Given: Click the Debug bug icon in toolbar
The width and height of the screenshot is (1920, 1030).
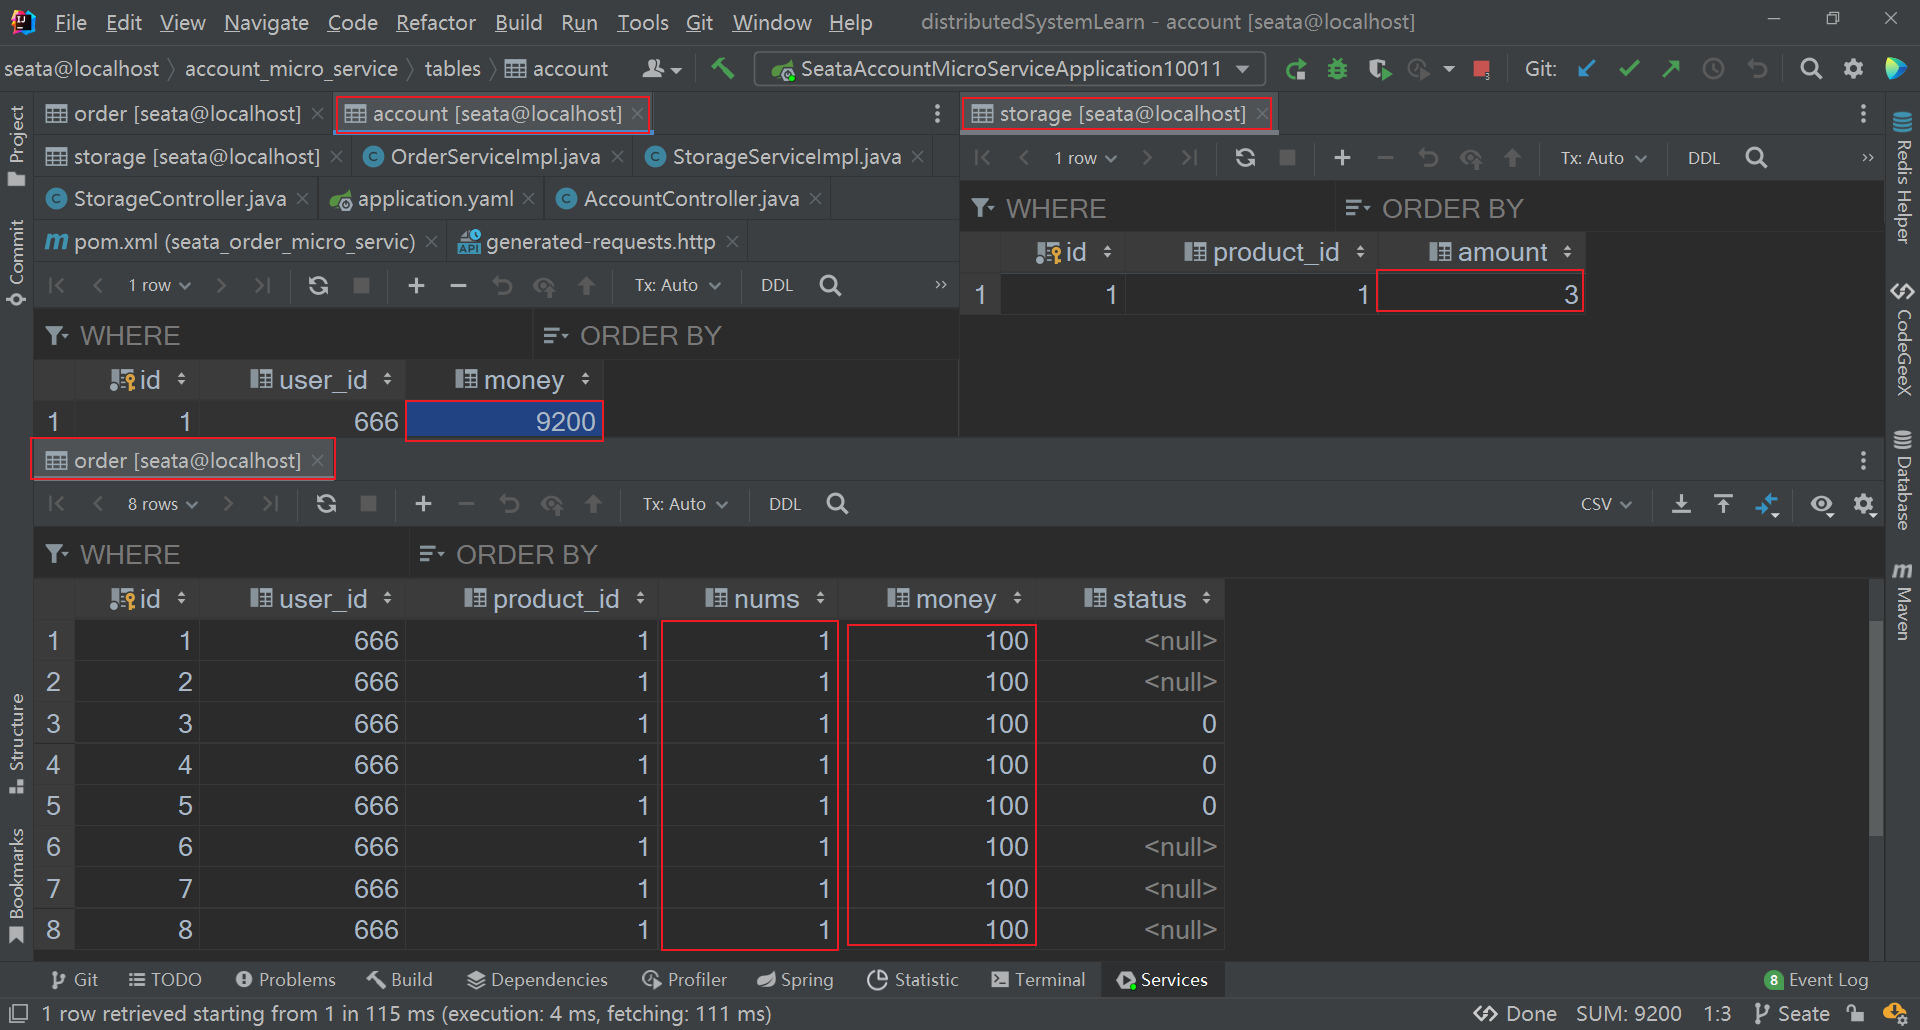Looking at the screenshot, I should pos(1337,69).
